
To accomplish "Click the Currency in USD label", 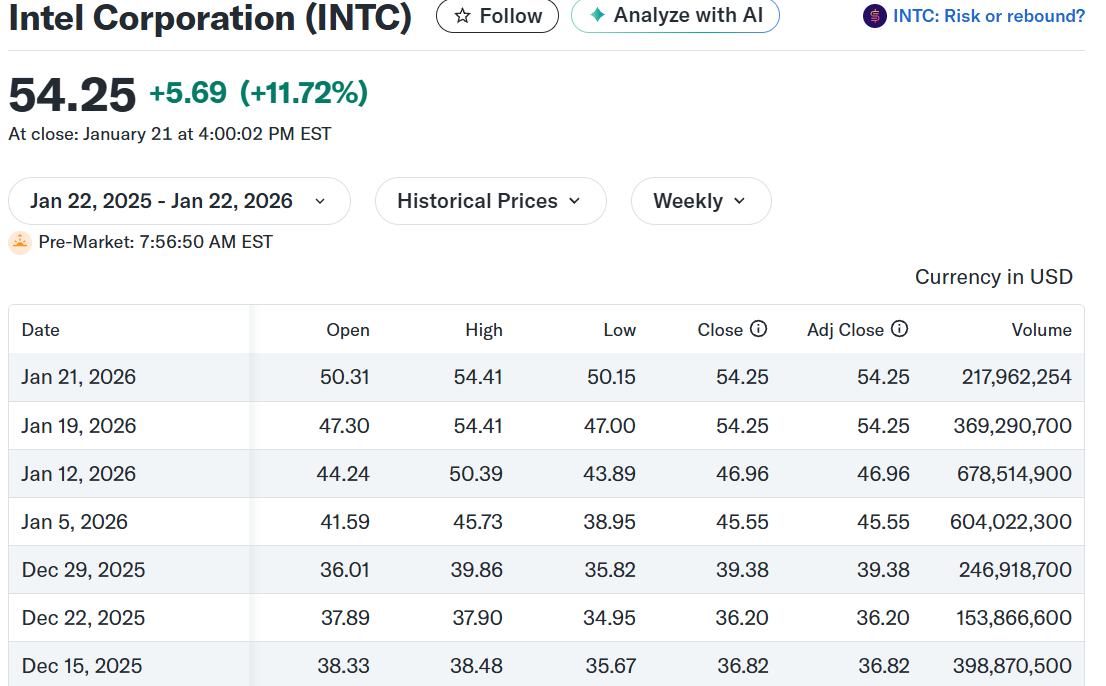I will tap(994, 277).
